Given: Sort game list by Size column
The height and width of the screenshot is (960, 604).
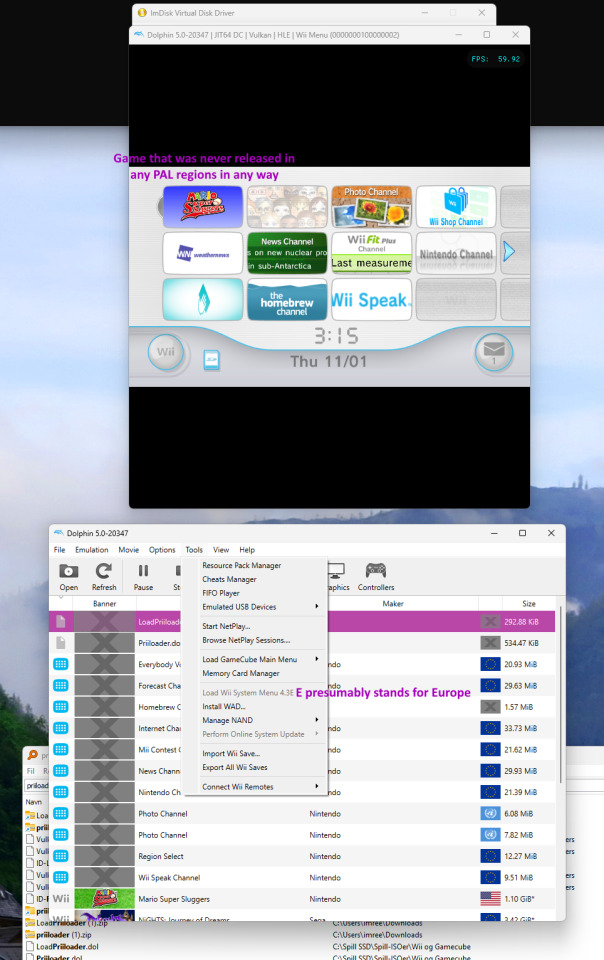Looking at the screenshot, I should point(529,604).
